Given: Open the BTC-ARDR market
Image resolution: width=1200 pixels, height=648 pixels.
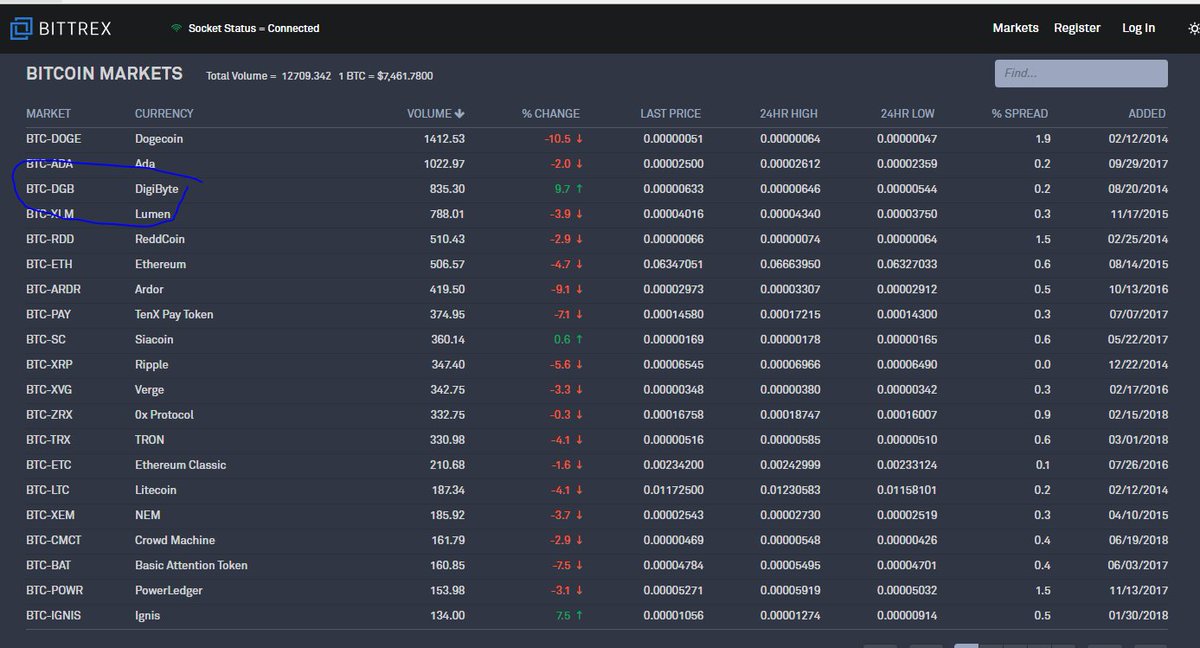Looking at the screenshot, I should (x=53, y=289).
